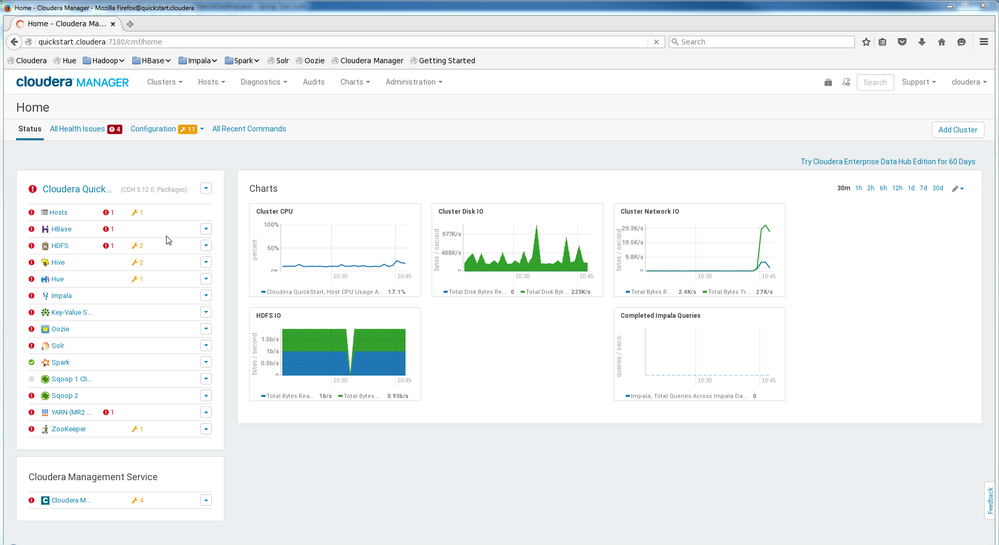Open the Administration menu
The height and width of the screenshot is (545, 999).
413,82
